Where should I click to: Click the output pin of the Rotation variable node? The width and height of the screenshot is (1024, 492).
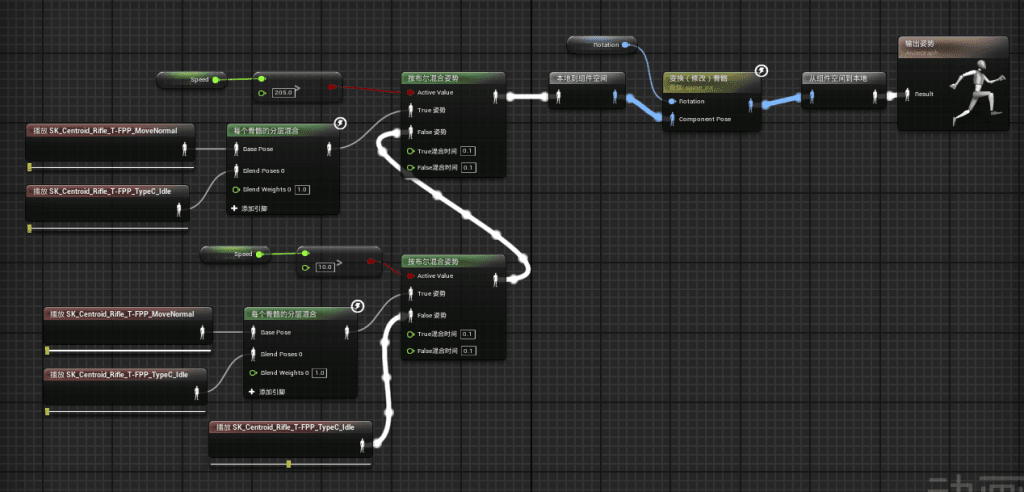coord(628,45)
